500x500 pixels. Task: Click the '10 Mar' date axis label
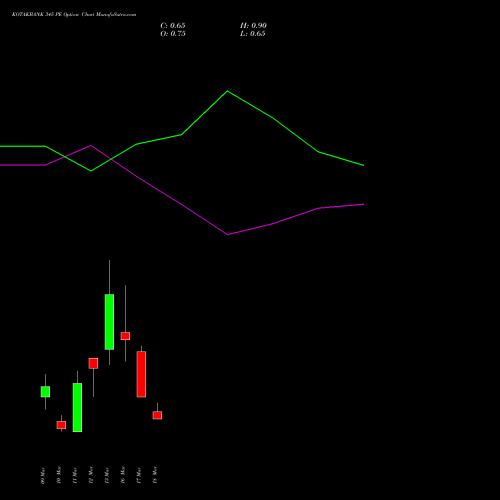point(59,475)
